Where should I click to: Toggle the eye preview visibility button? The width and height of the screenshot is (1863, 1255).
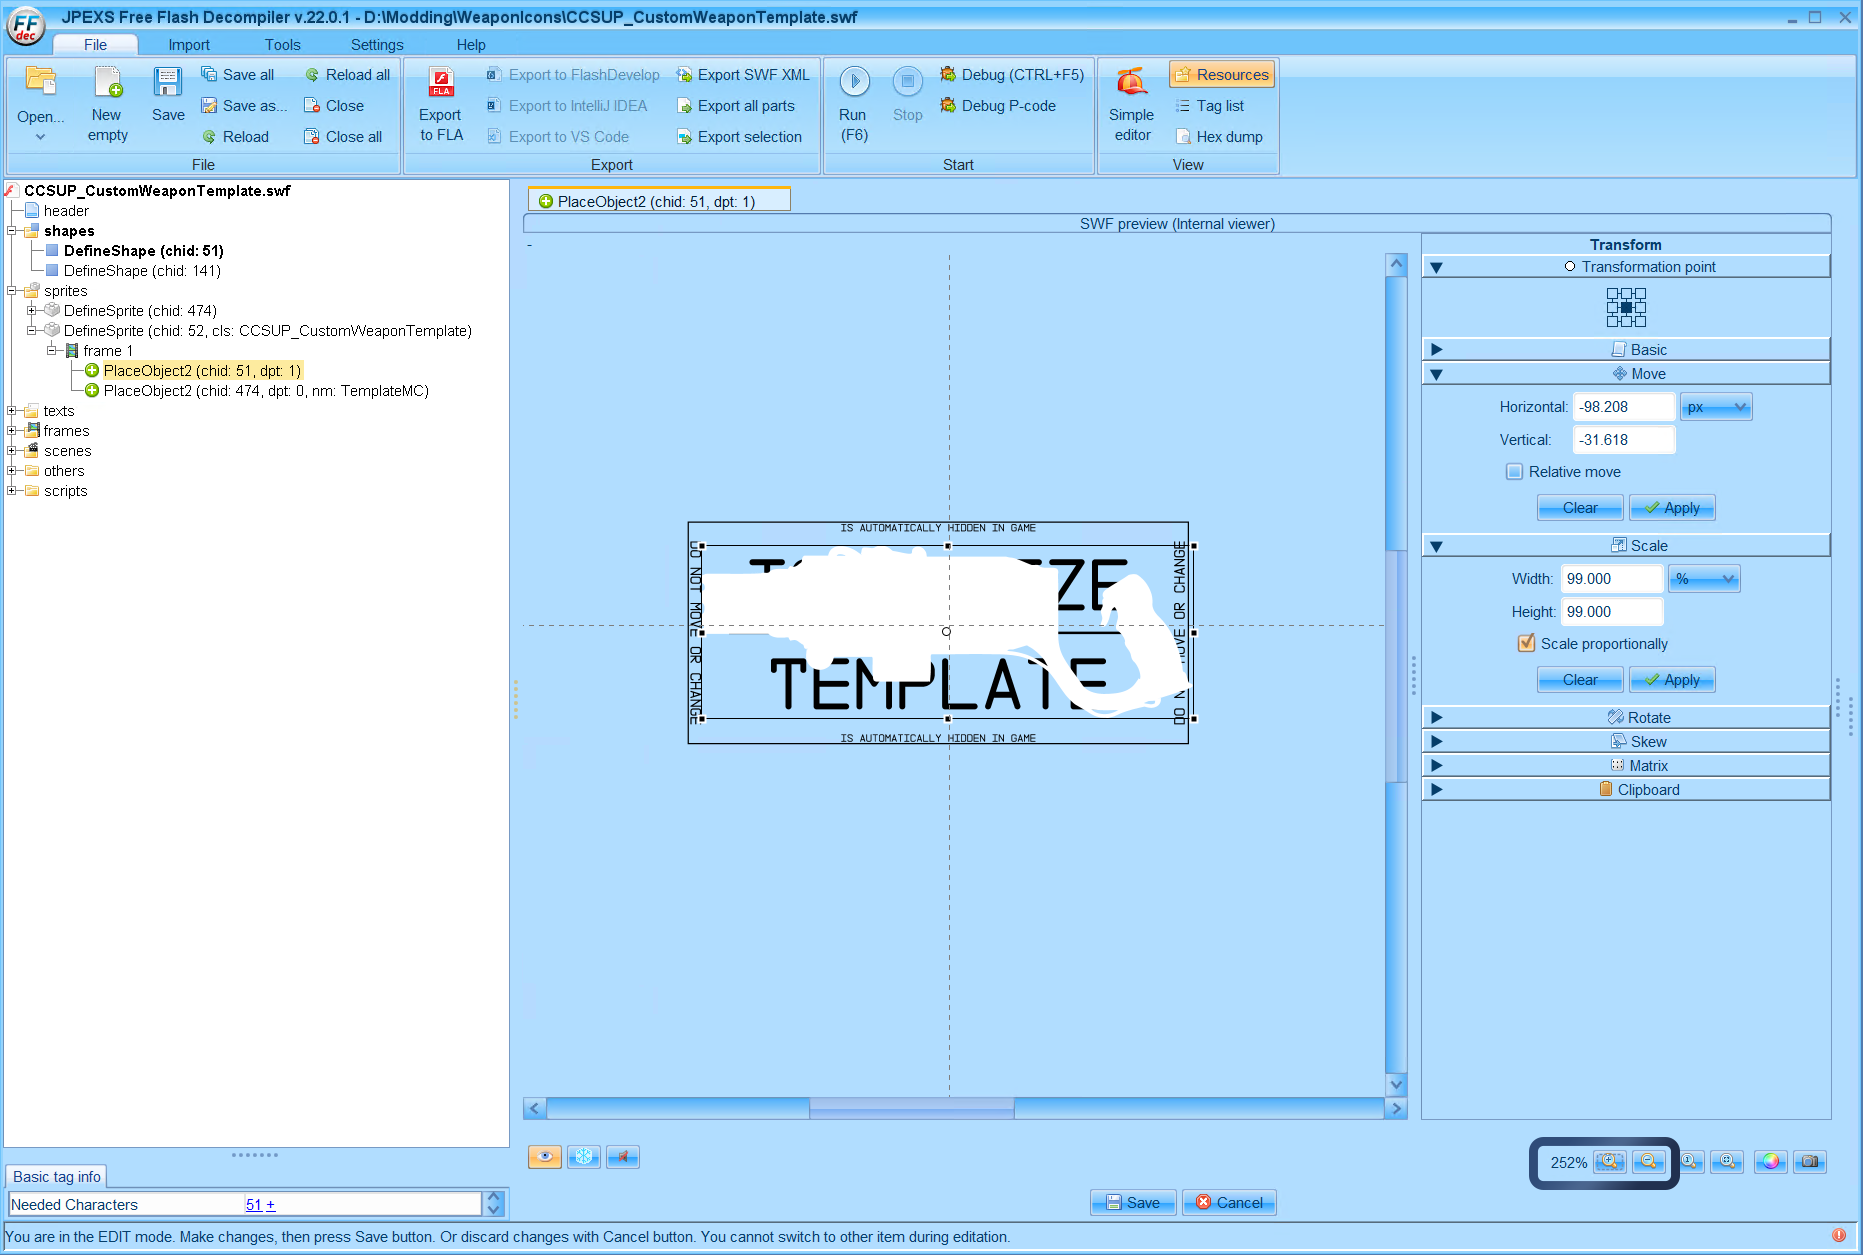click(544, 1157)
